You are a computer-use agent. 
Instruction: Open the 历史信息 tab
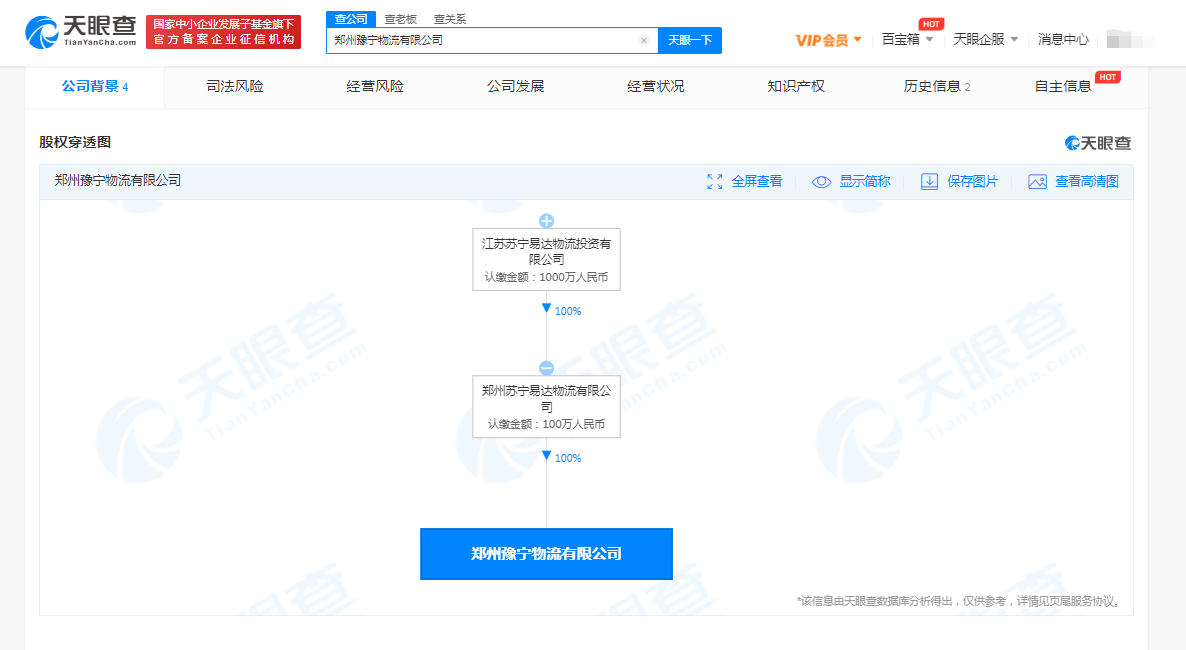pos(936,86)
